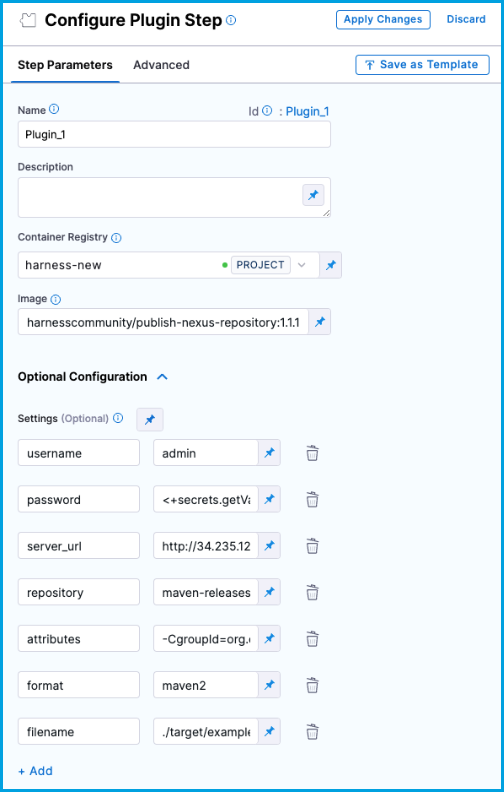Click pin icon next to Settings label
504x792 pixels.
point(150,419)
